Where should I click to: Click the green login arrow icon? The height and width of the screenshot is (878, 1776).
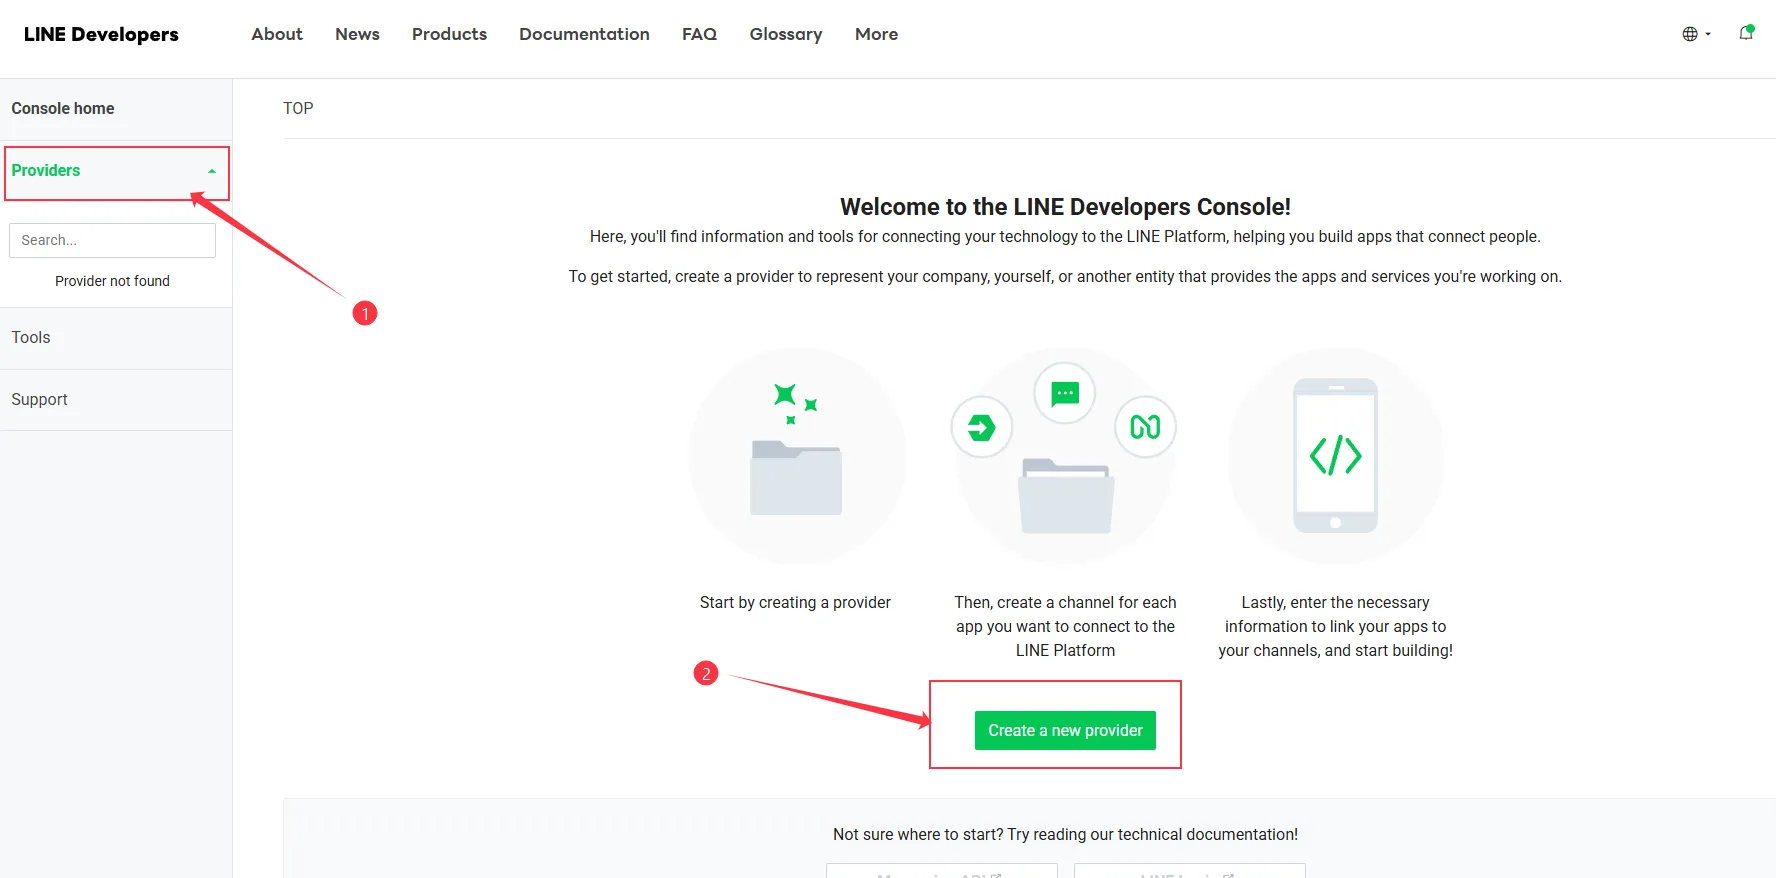981,428
